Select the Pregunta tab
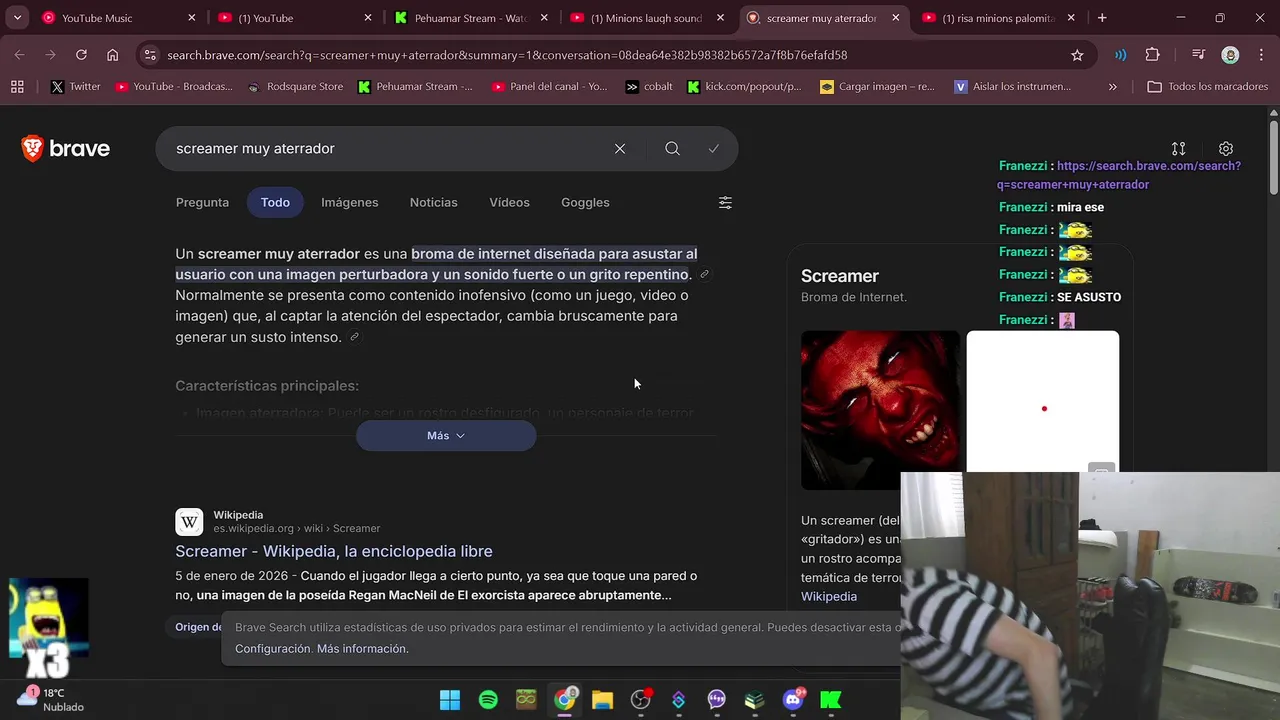 click(202, 202)
